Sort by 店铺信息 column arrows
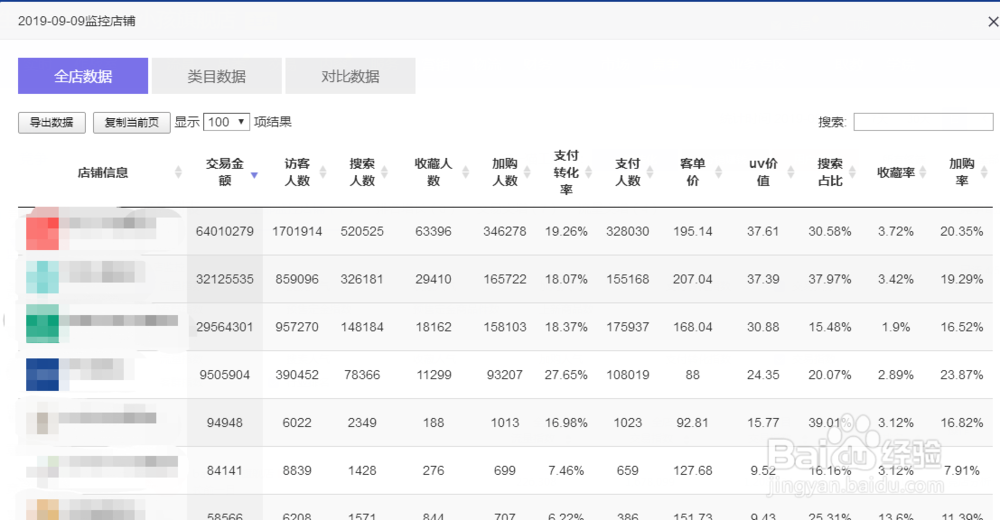The height and width of the screenshot is (520, 1000). click(x=179, y=172)
